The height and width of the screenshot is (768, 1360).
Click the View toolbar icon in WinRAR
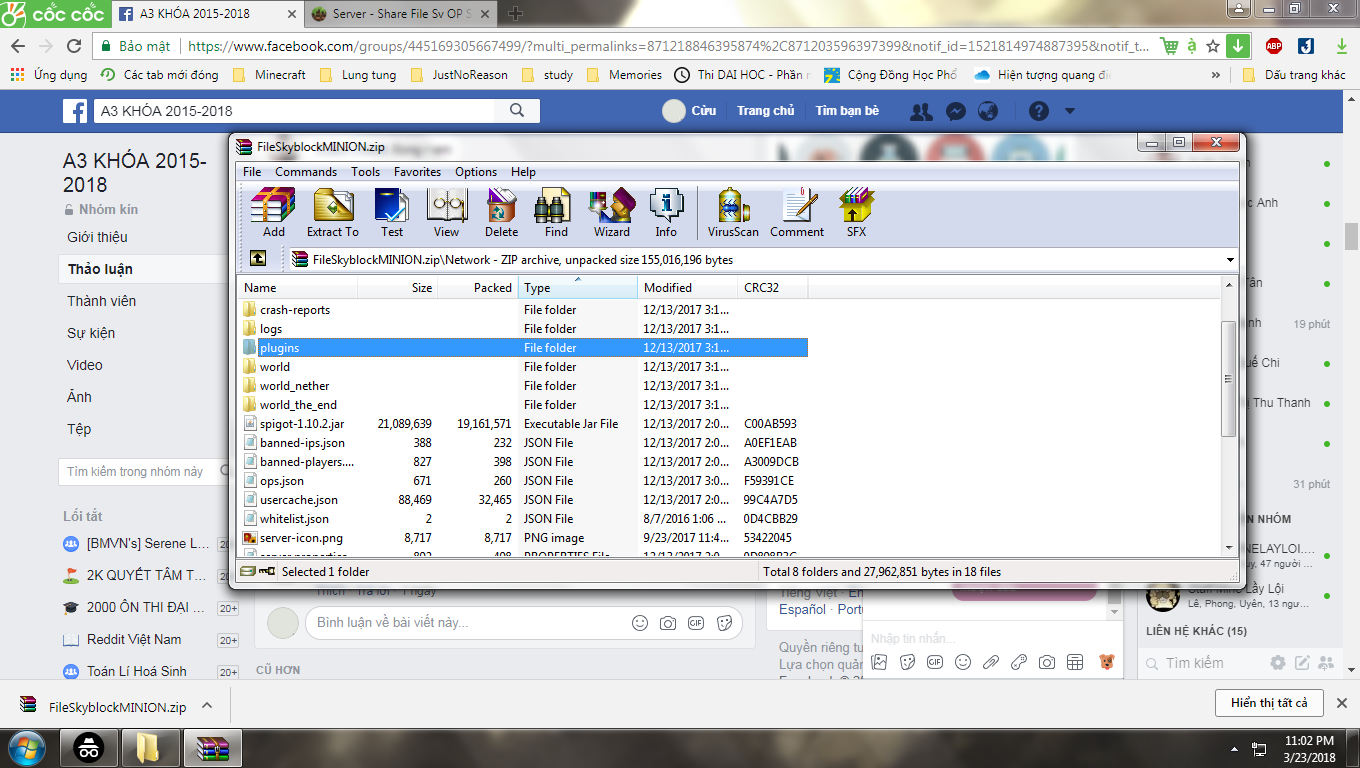(x=446, y=213)
